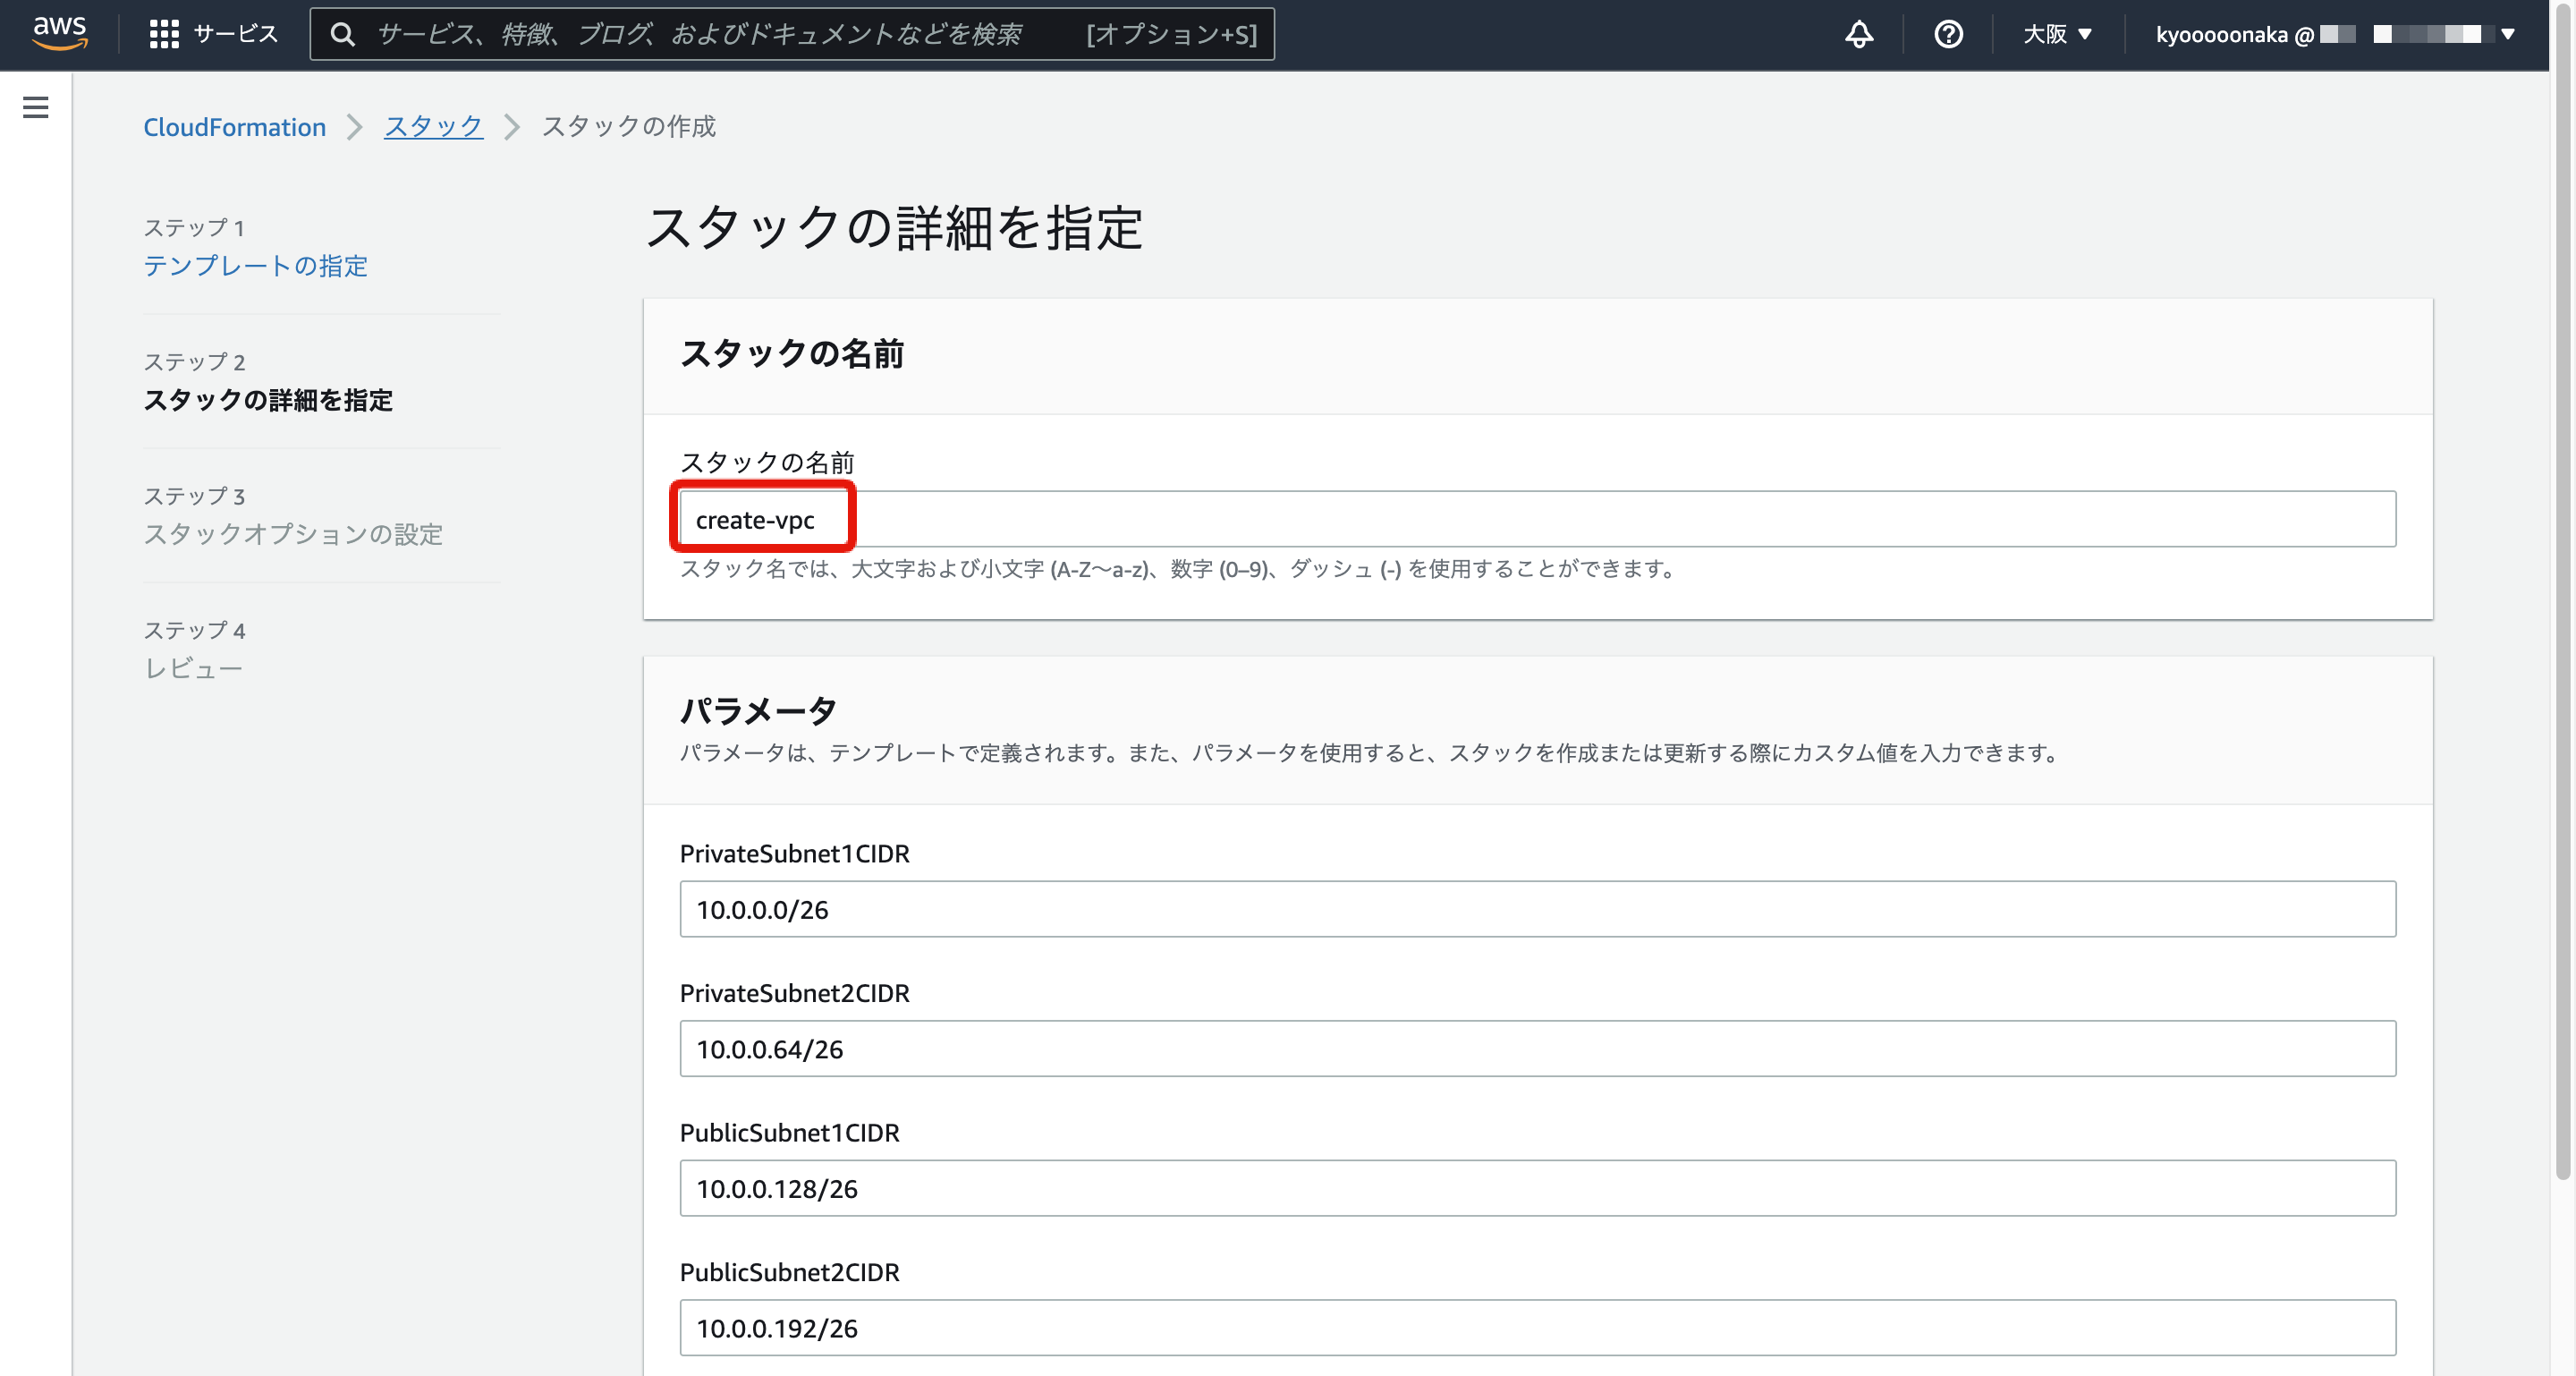Click the パラメータ section heading
The width and height of the screenshot is (2576, 1376).
(x=758, y=711)
